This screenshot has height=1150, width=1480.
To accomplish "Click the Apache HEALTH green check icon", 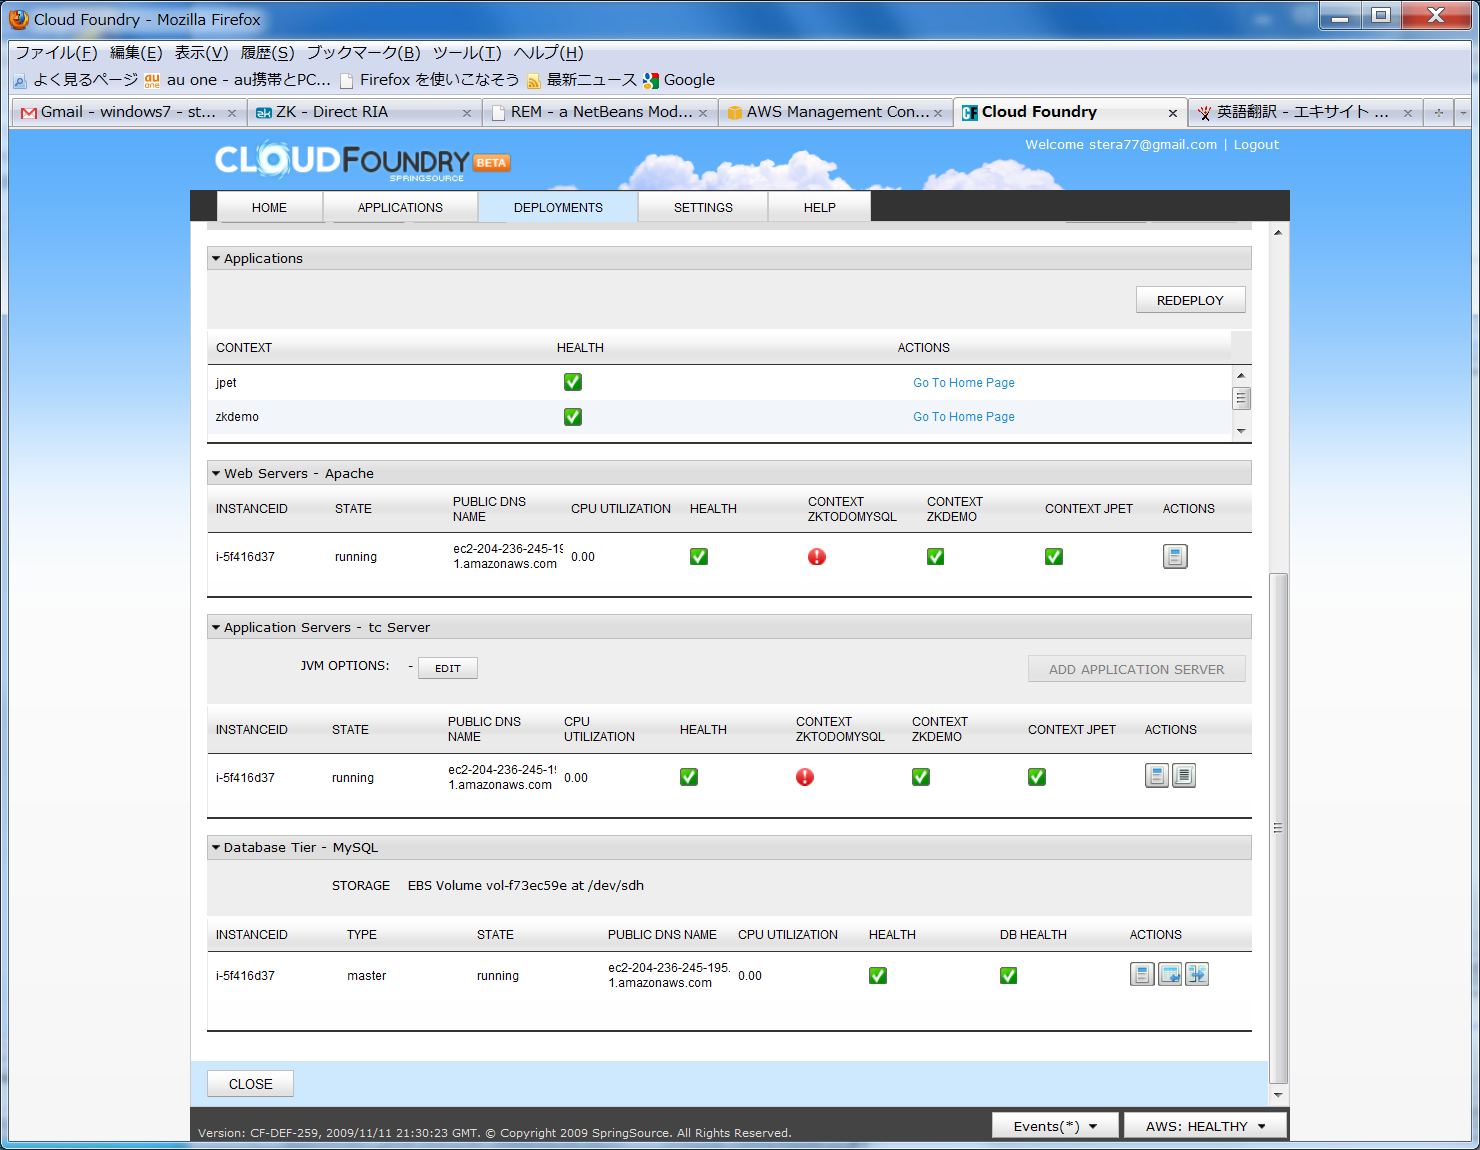I will click(x=699, y=557).
